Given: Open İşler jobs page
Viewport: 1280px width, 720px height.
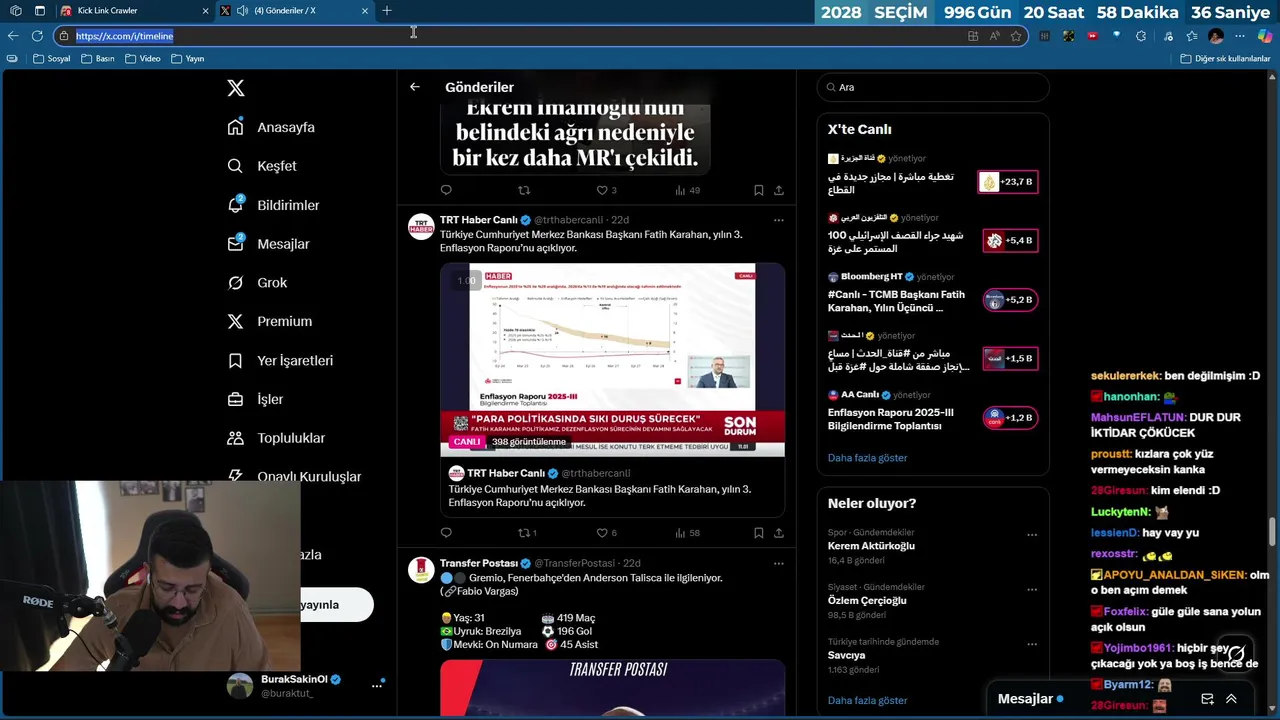Looking at the screenshot, I should click(255, 400).
